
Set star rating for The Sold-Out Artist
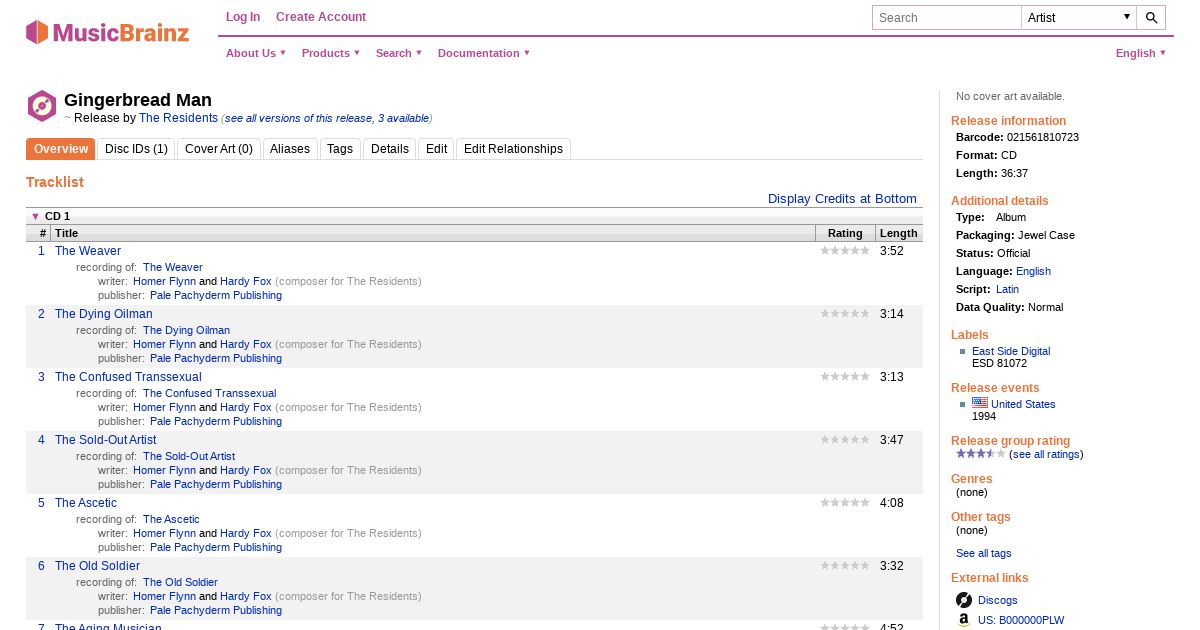tap(845, 440)
